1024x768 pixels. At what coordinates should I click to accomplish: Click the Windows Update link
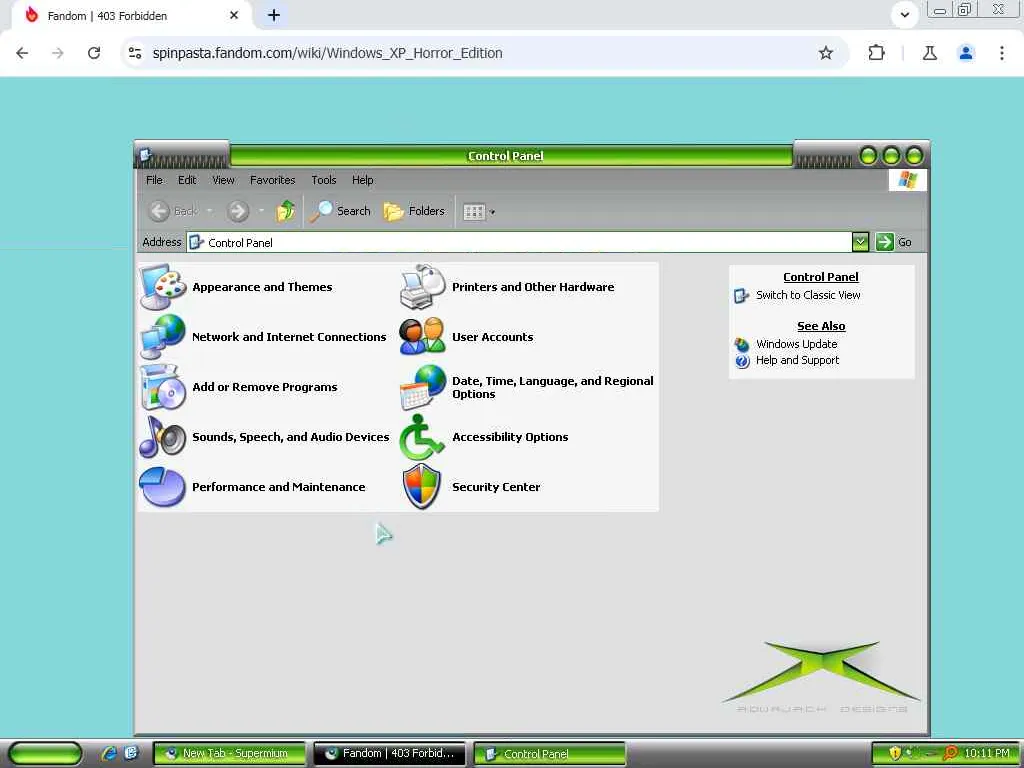pyautogui.click(x=796, y=344)
